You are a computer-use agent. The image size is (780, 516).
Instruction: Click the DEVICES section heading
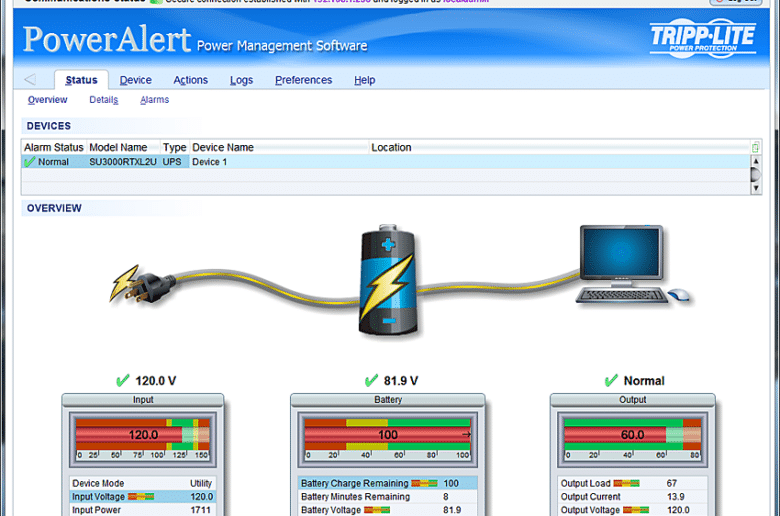coord(49,126)
